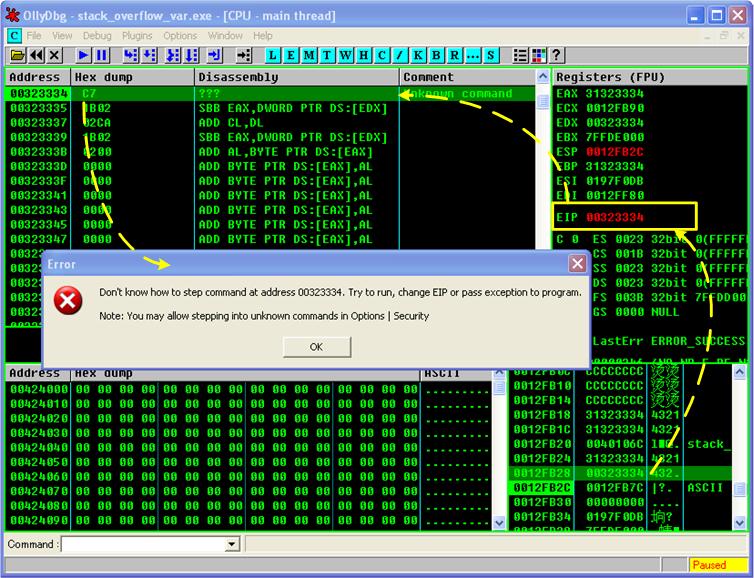Open appearance options colored grid icon
This screenshot has width=754, height=578.
pos(539,55)
